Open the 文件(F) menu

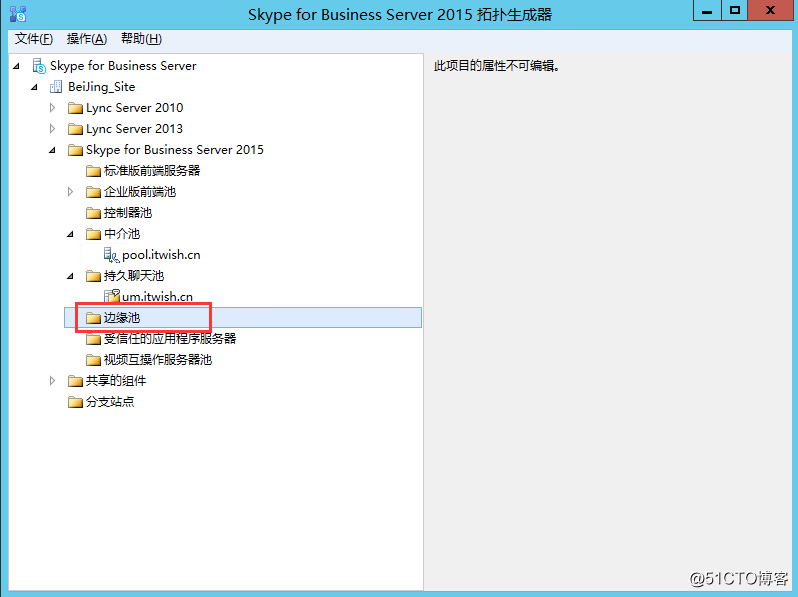pyautogui.click(x=34, y=39)
